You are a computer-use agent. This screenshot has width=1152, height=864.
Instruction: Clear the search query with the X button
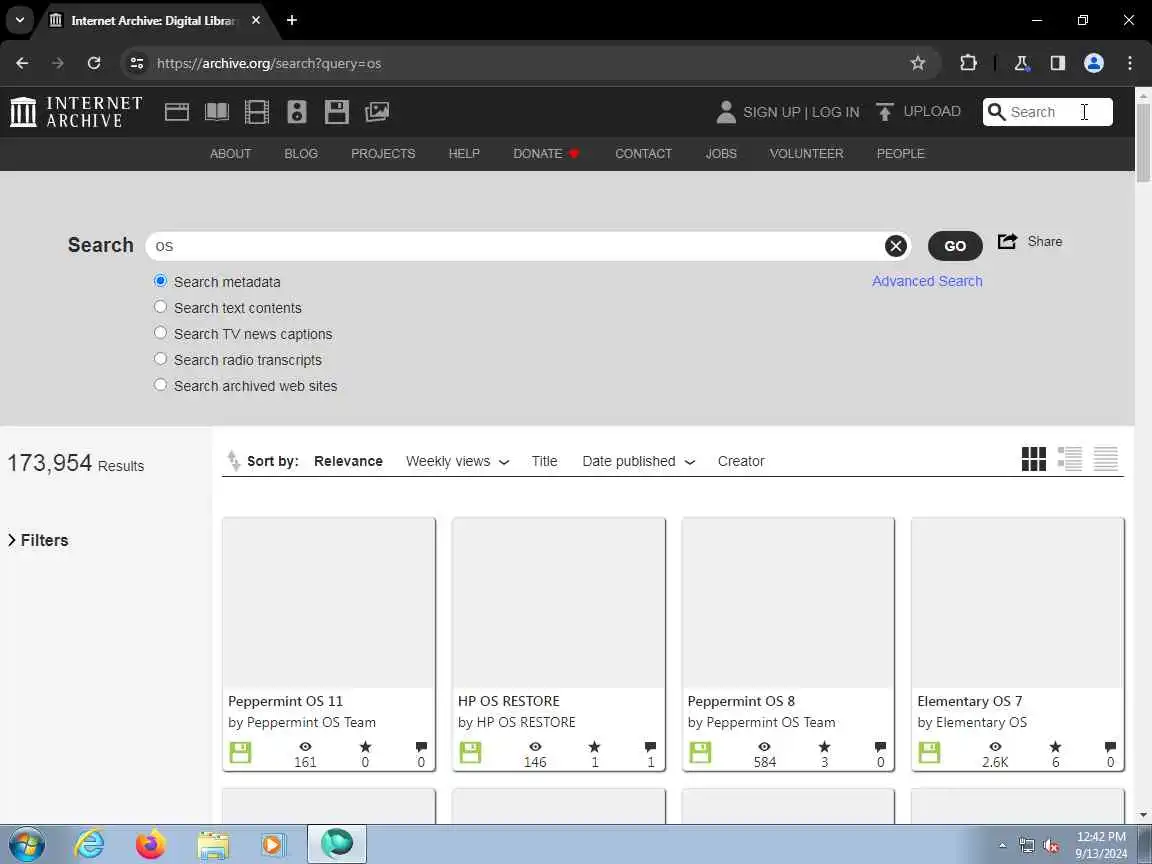(895, 246)
